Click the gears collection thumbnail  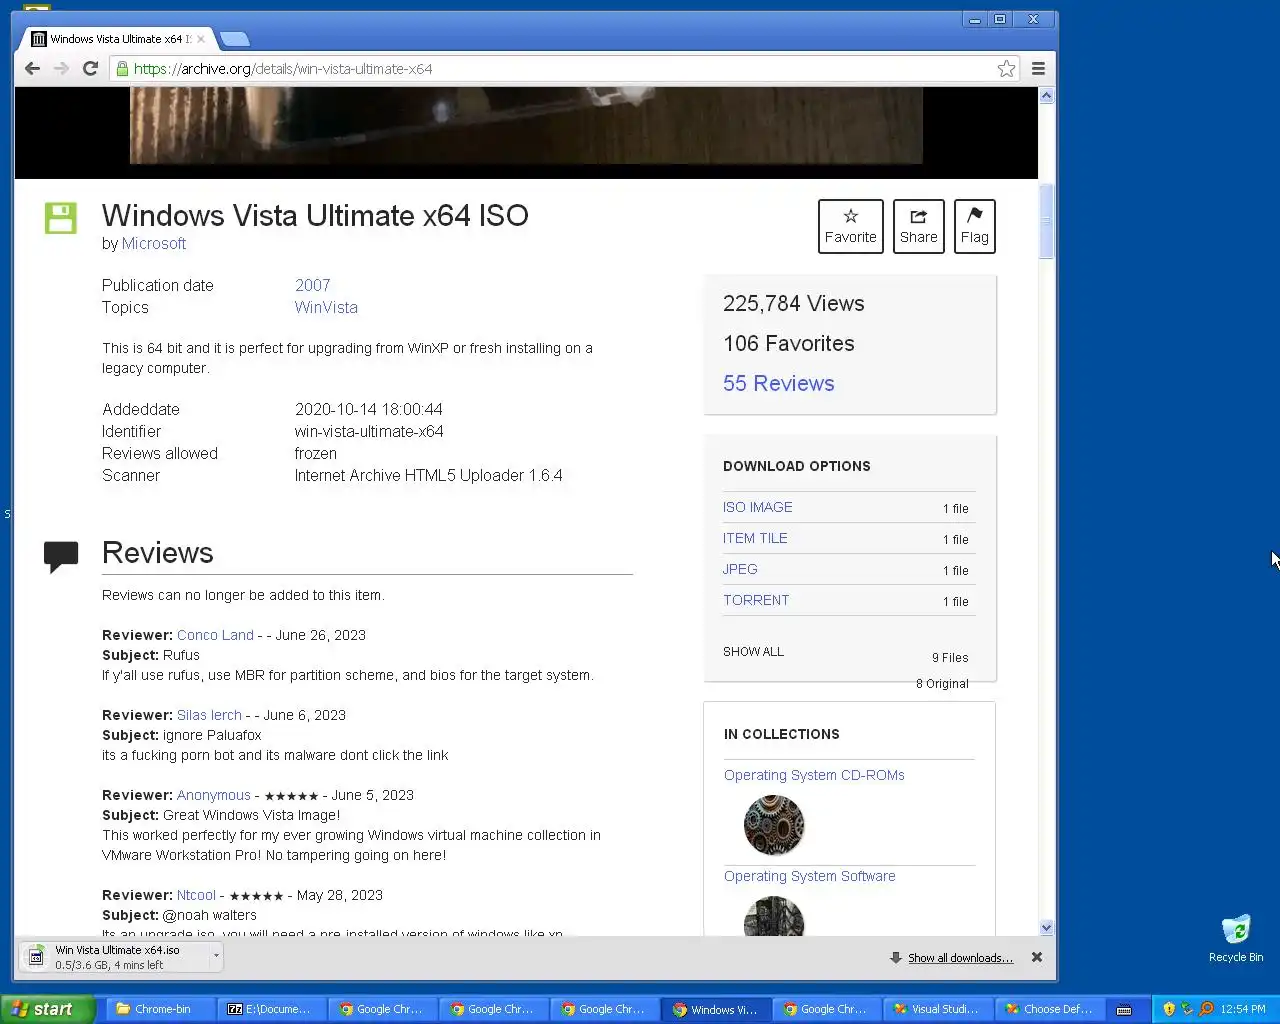(774, 825)
